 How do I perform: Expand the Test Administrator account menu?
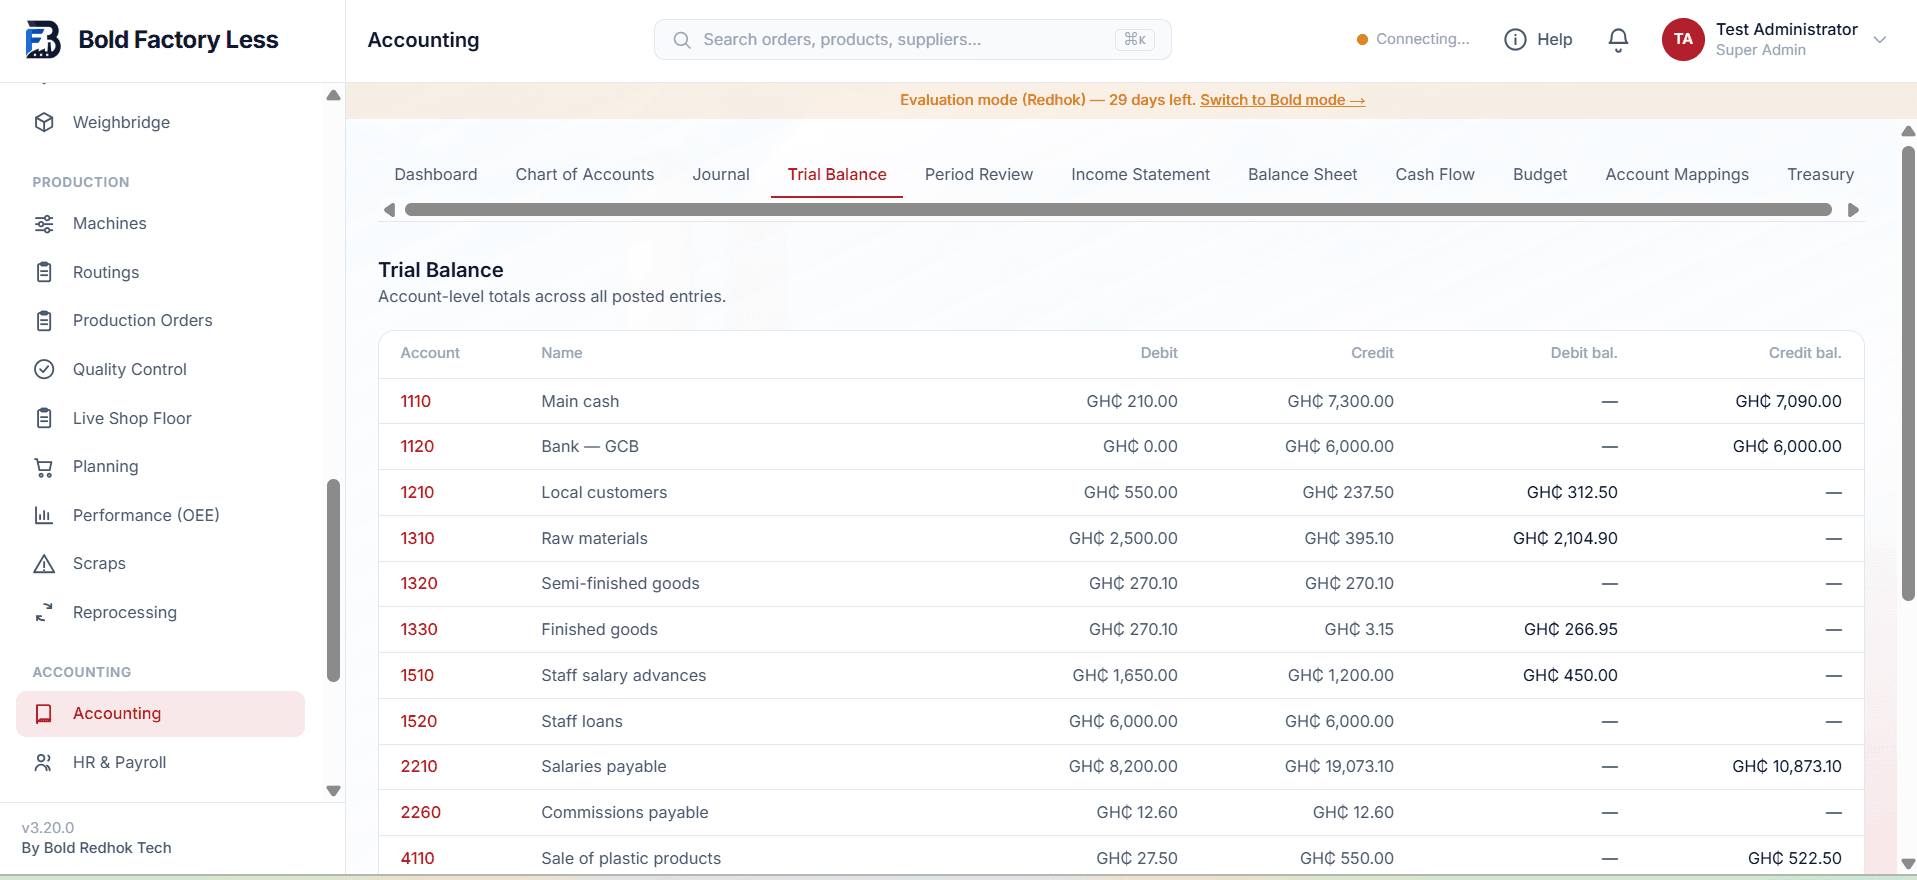point(1880,40)
